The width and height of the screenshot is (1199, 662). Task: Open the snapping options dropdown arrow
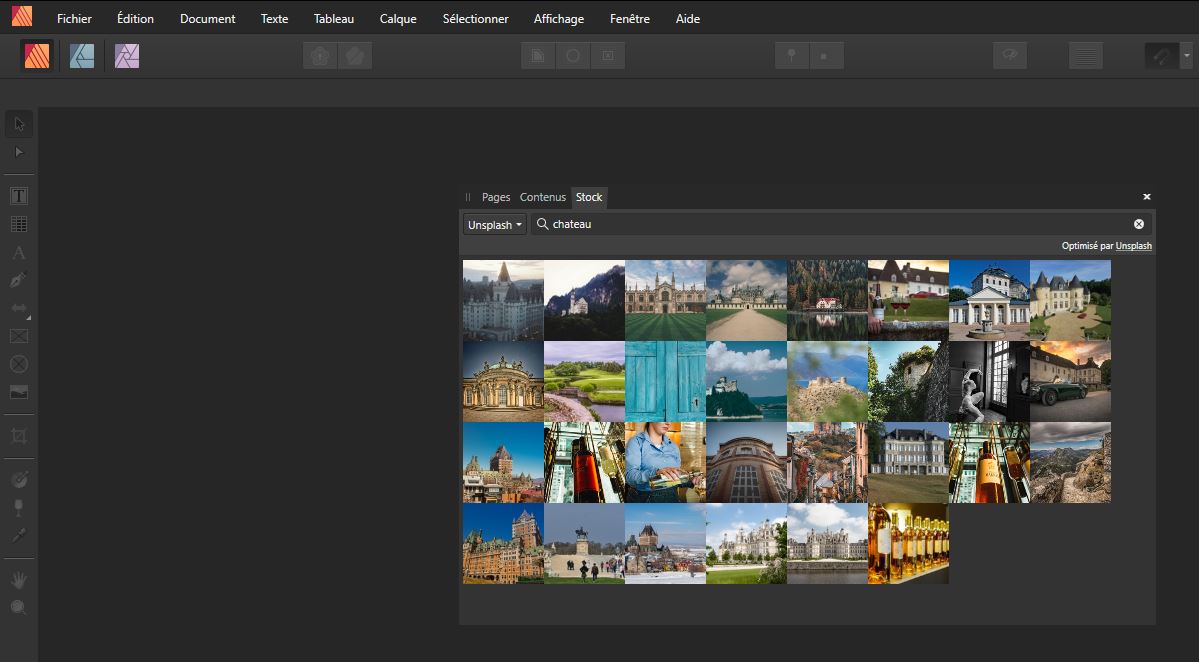[x=1186, y=56]
